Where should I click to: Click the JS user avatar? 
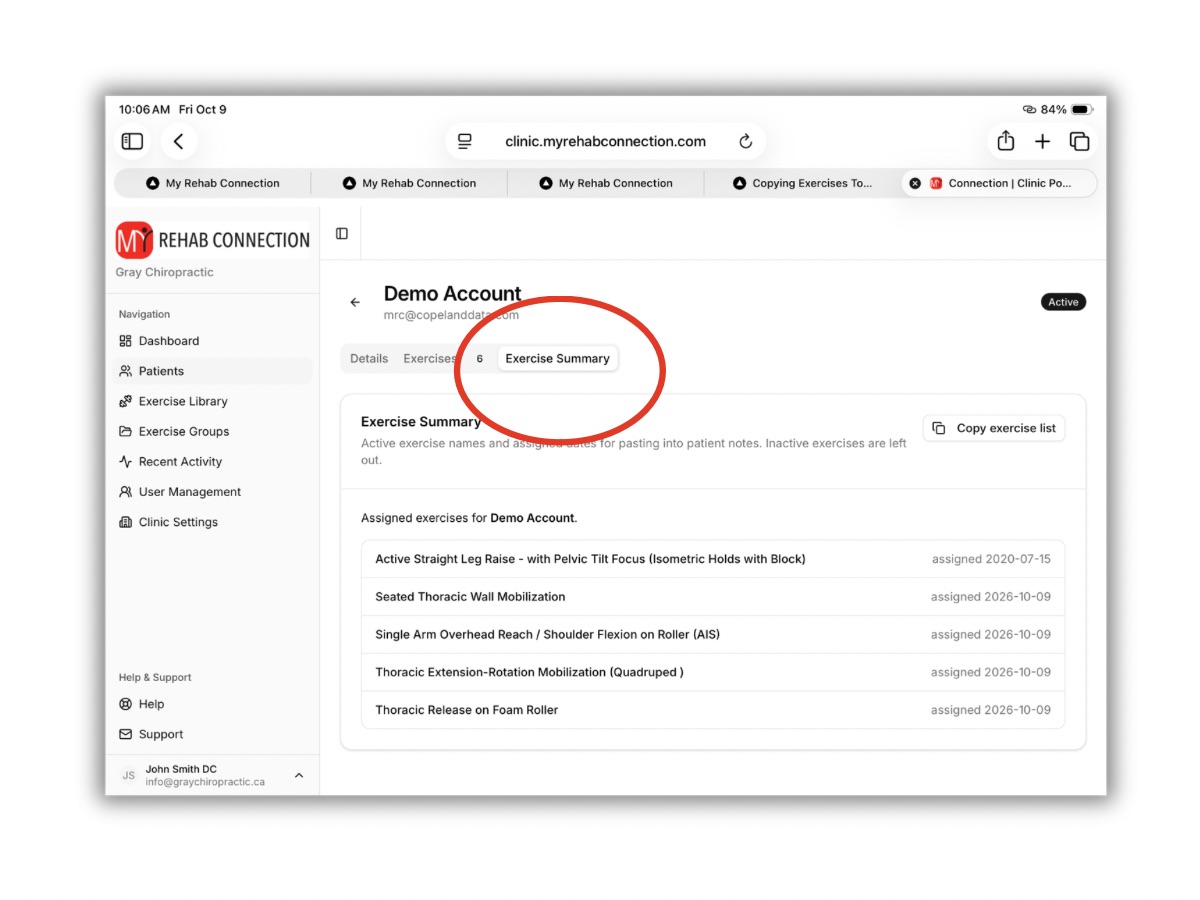128,776
